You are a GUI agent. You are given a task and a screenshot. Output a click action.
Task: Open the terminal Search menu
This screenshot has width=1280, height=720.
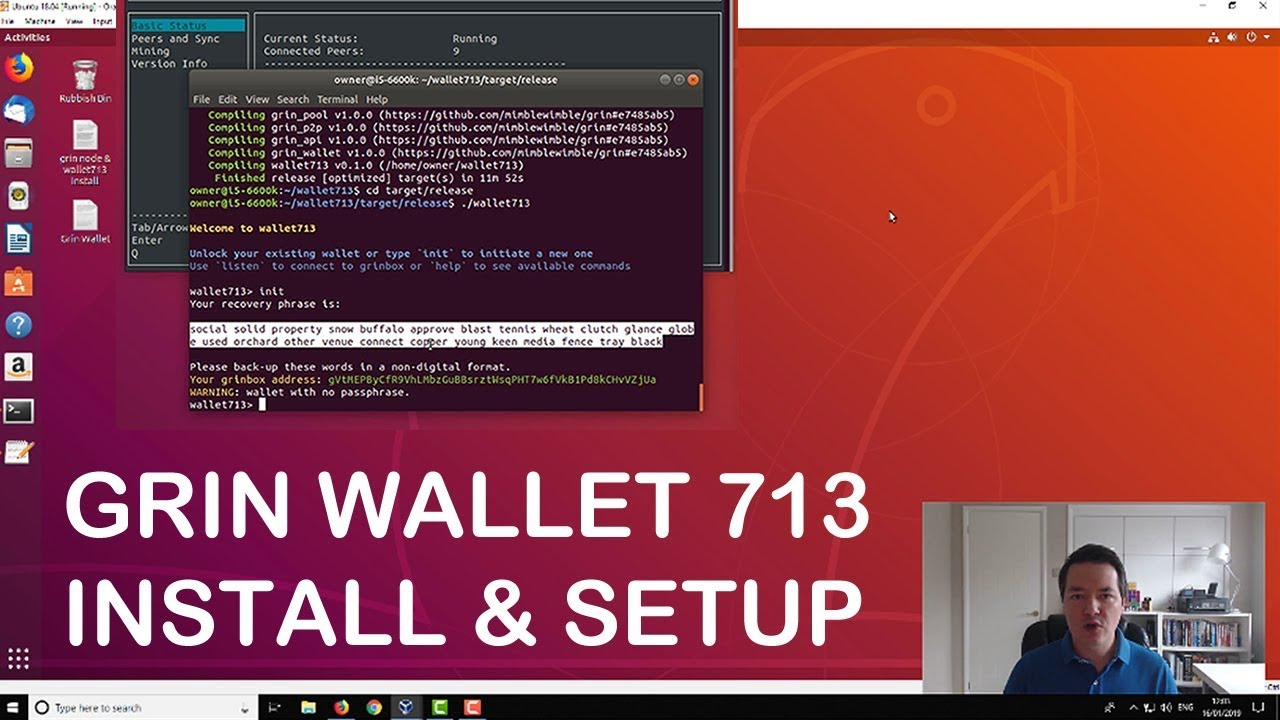(x=293, y=99)
